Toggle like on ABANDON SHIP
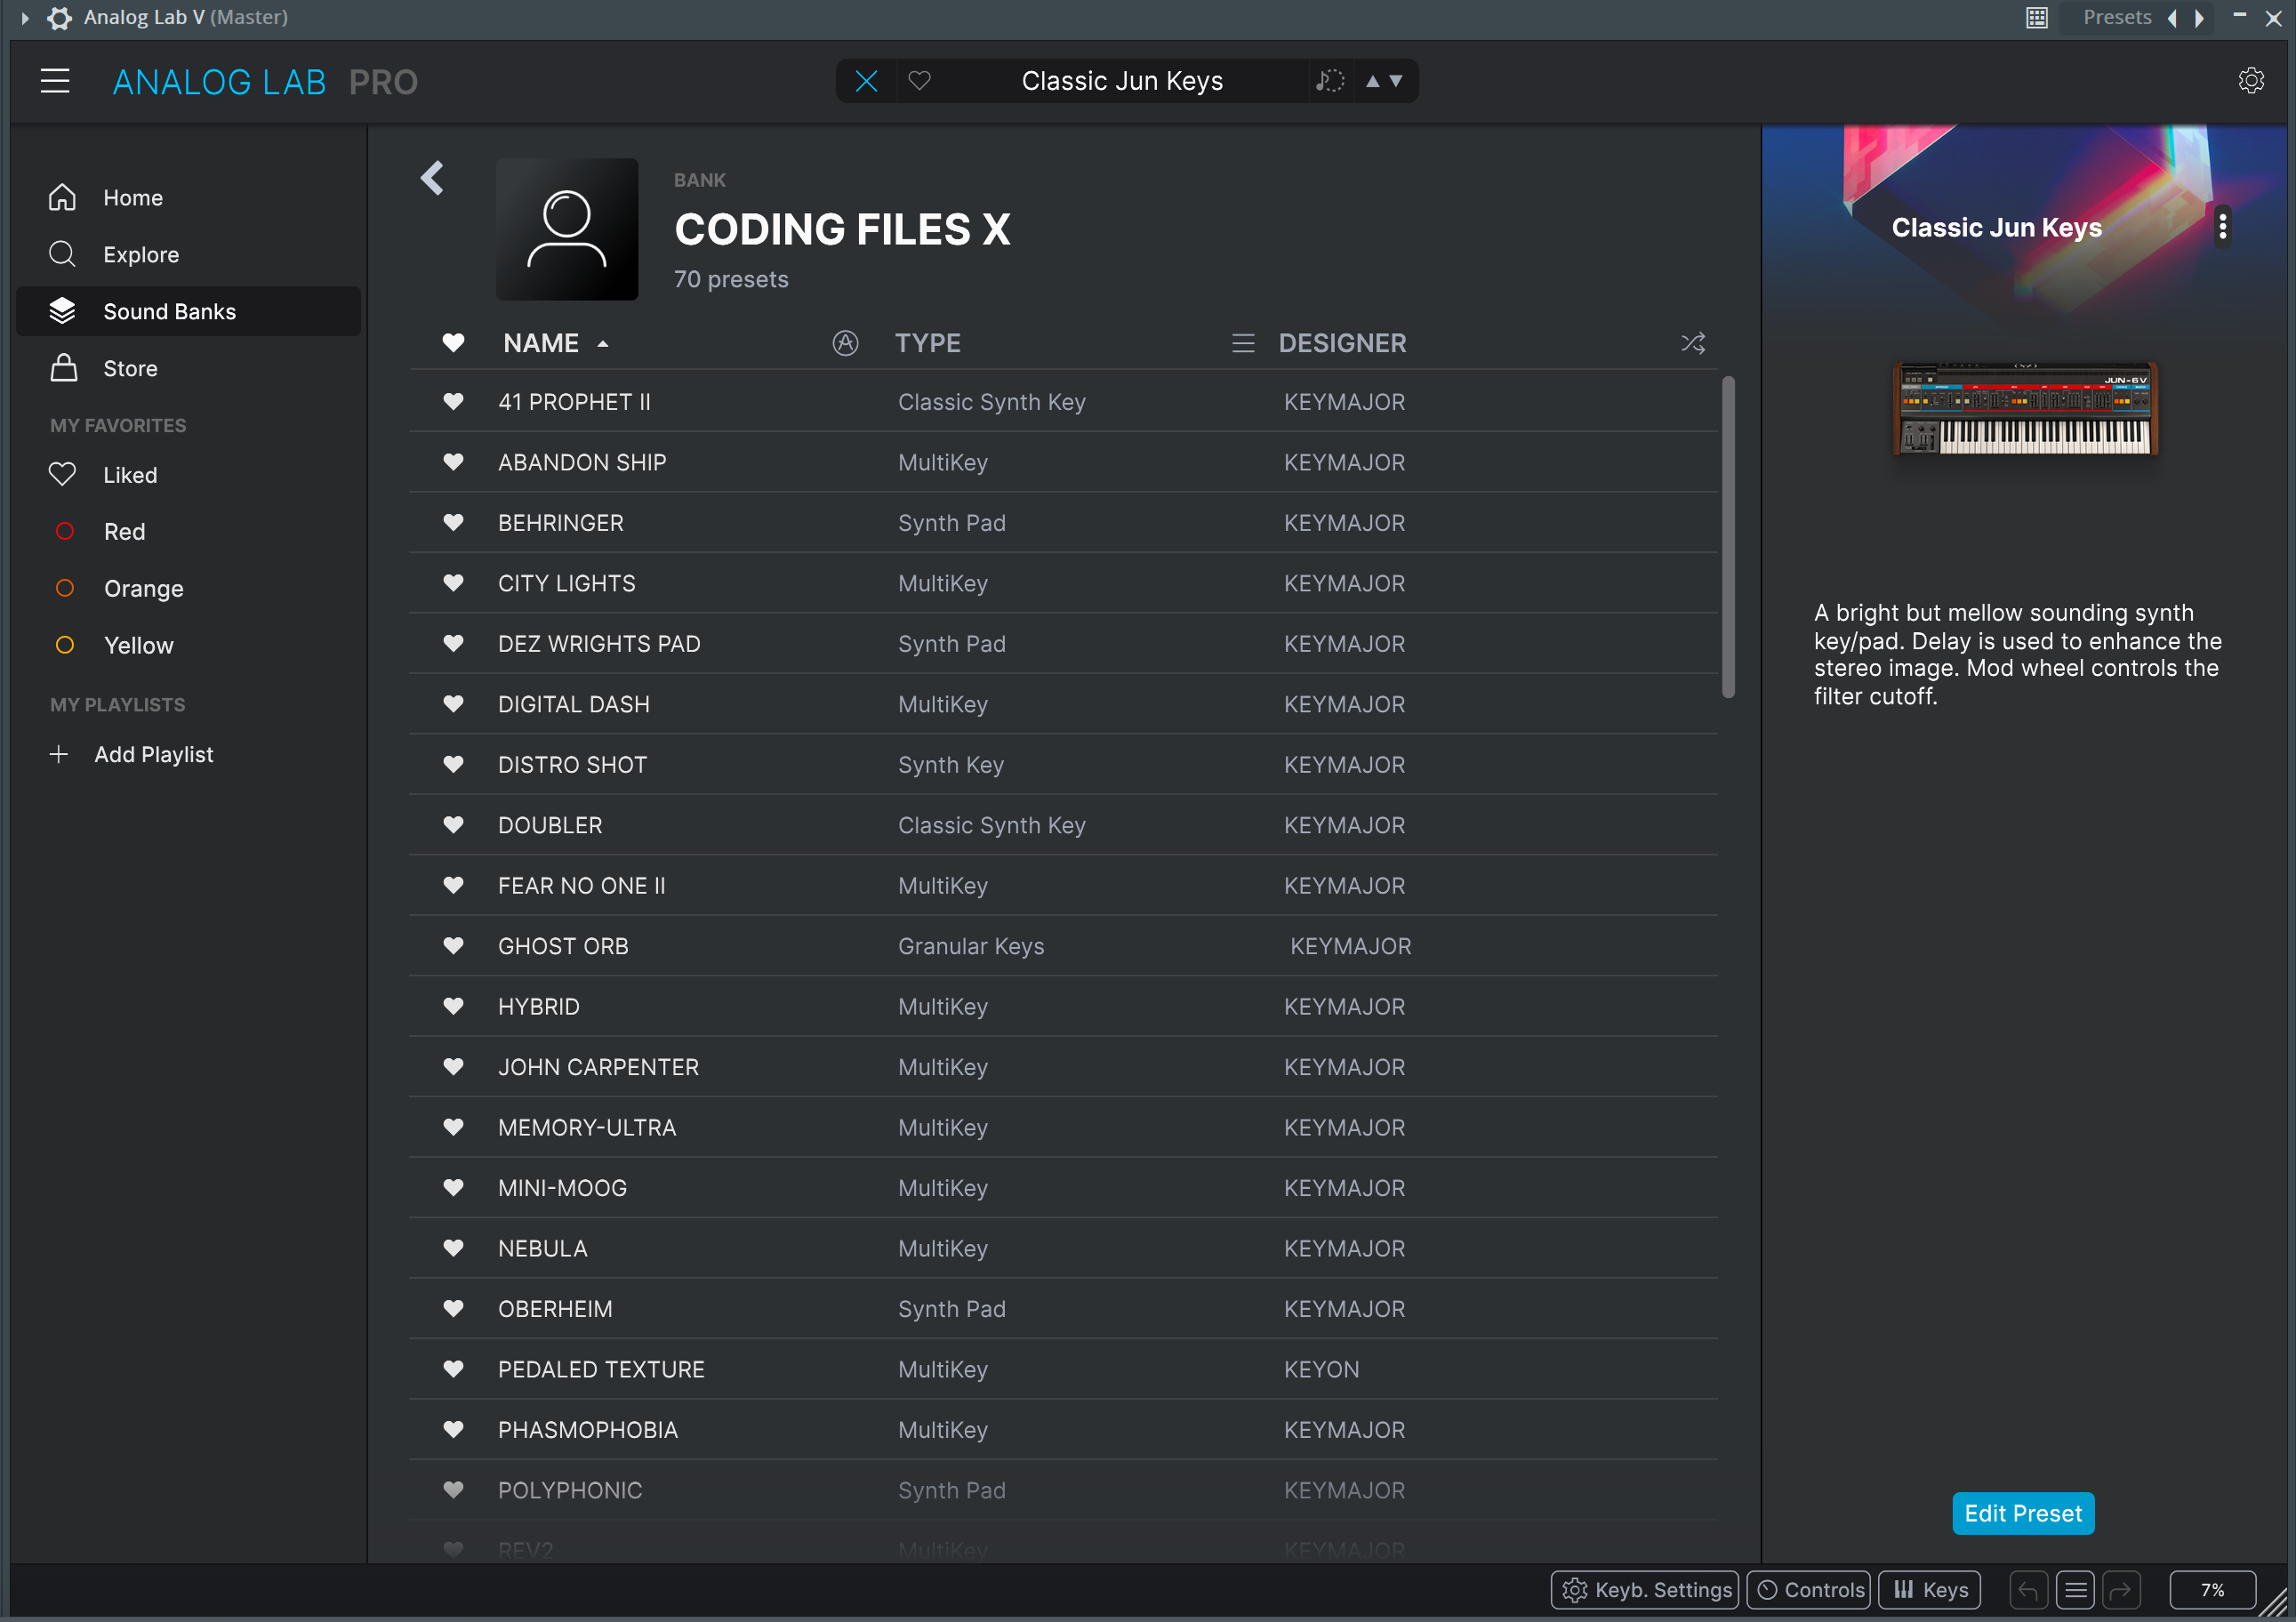The image size is (2296, 1622). point(453,462)
